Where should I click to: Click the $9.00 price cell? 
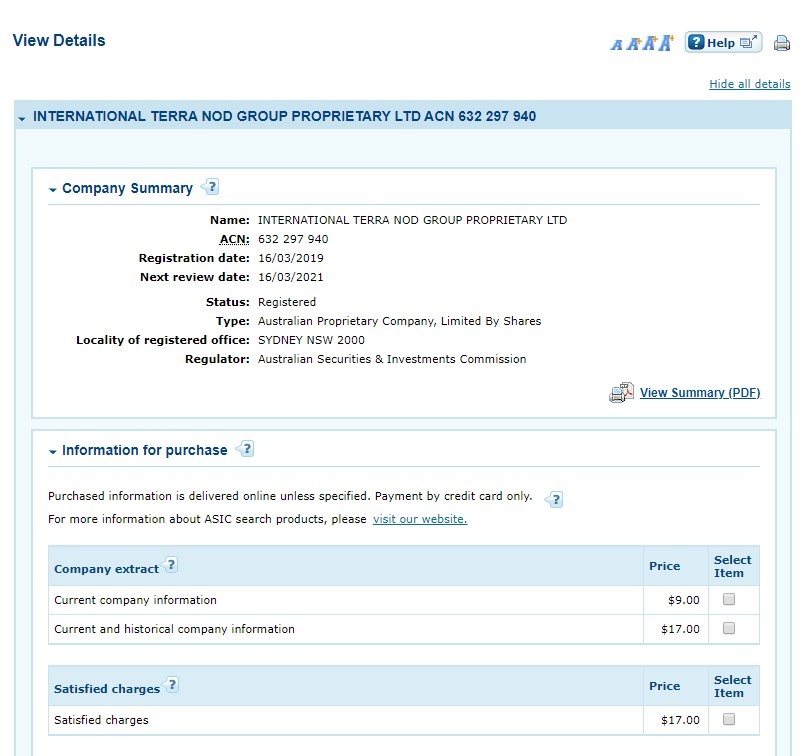[675, 600]
